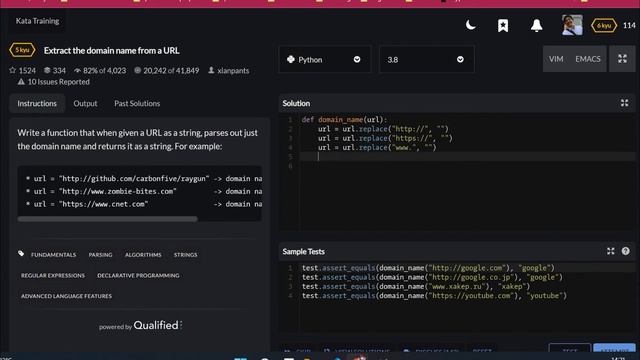640x360 pixels.
Task: Toggle dark mode with the moon icon
Action: 471,25
